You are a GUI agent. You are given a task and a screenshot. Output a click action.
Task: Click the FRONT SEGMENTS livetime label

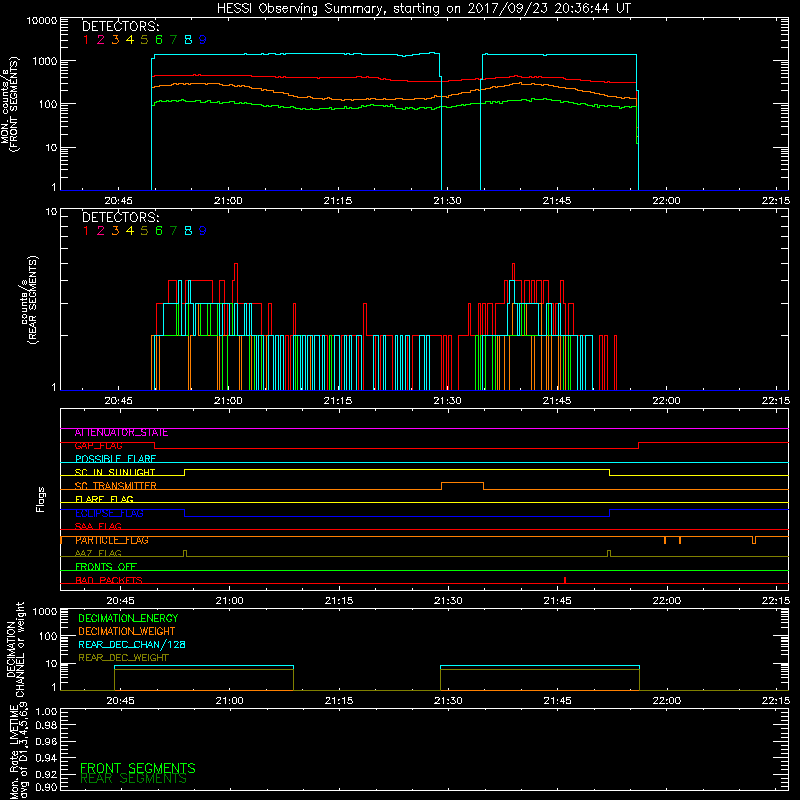138,768
